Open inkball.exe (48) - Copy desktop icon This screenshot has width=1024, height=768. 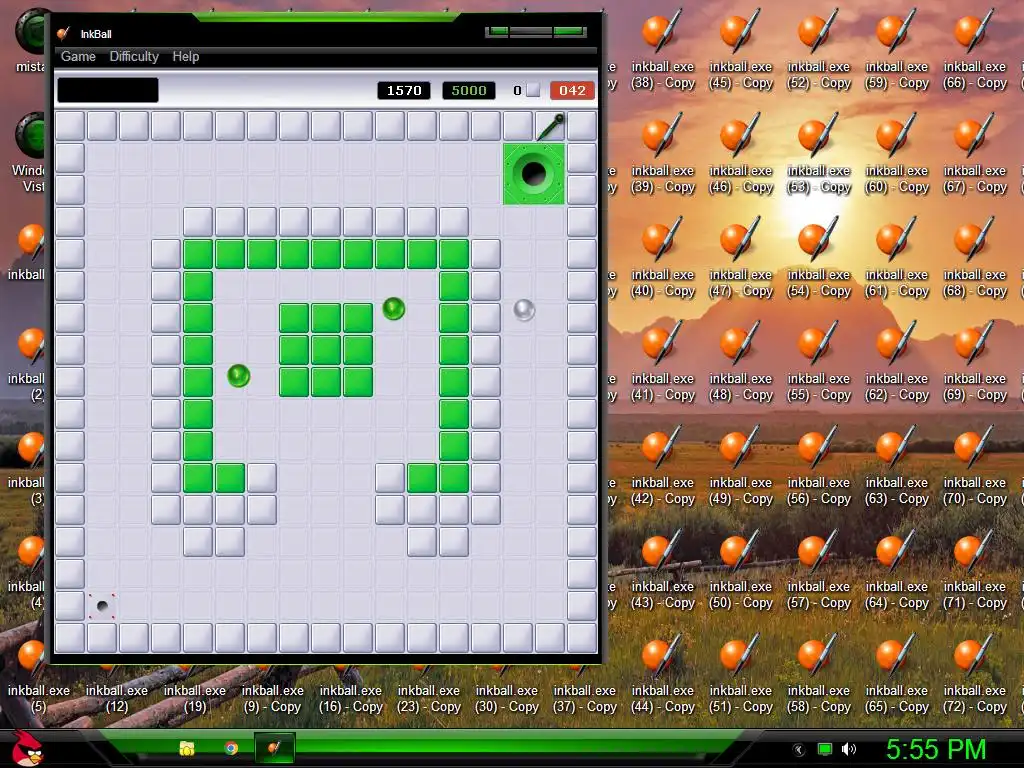click(741, 362)
